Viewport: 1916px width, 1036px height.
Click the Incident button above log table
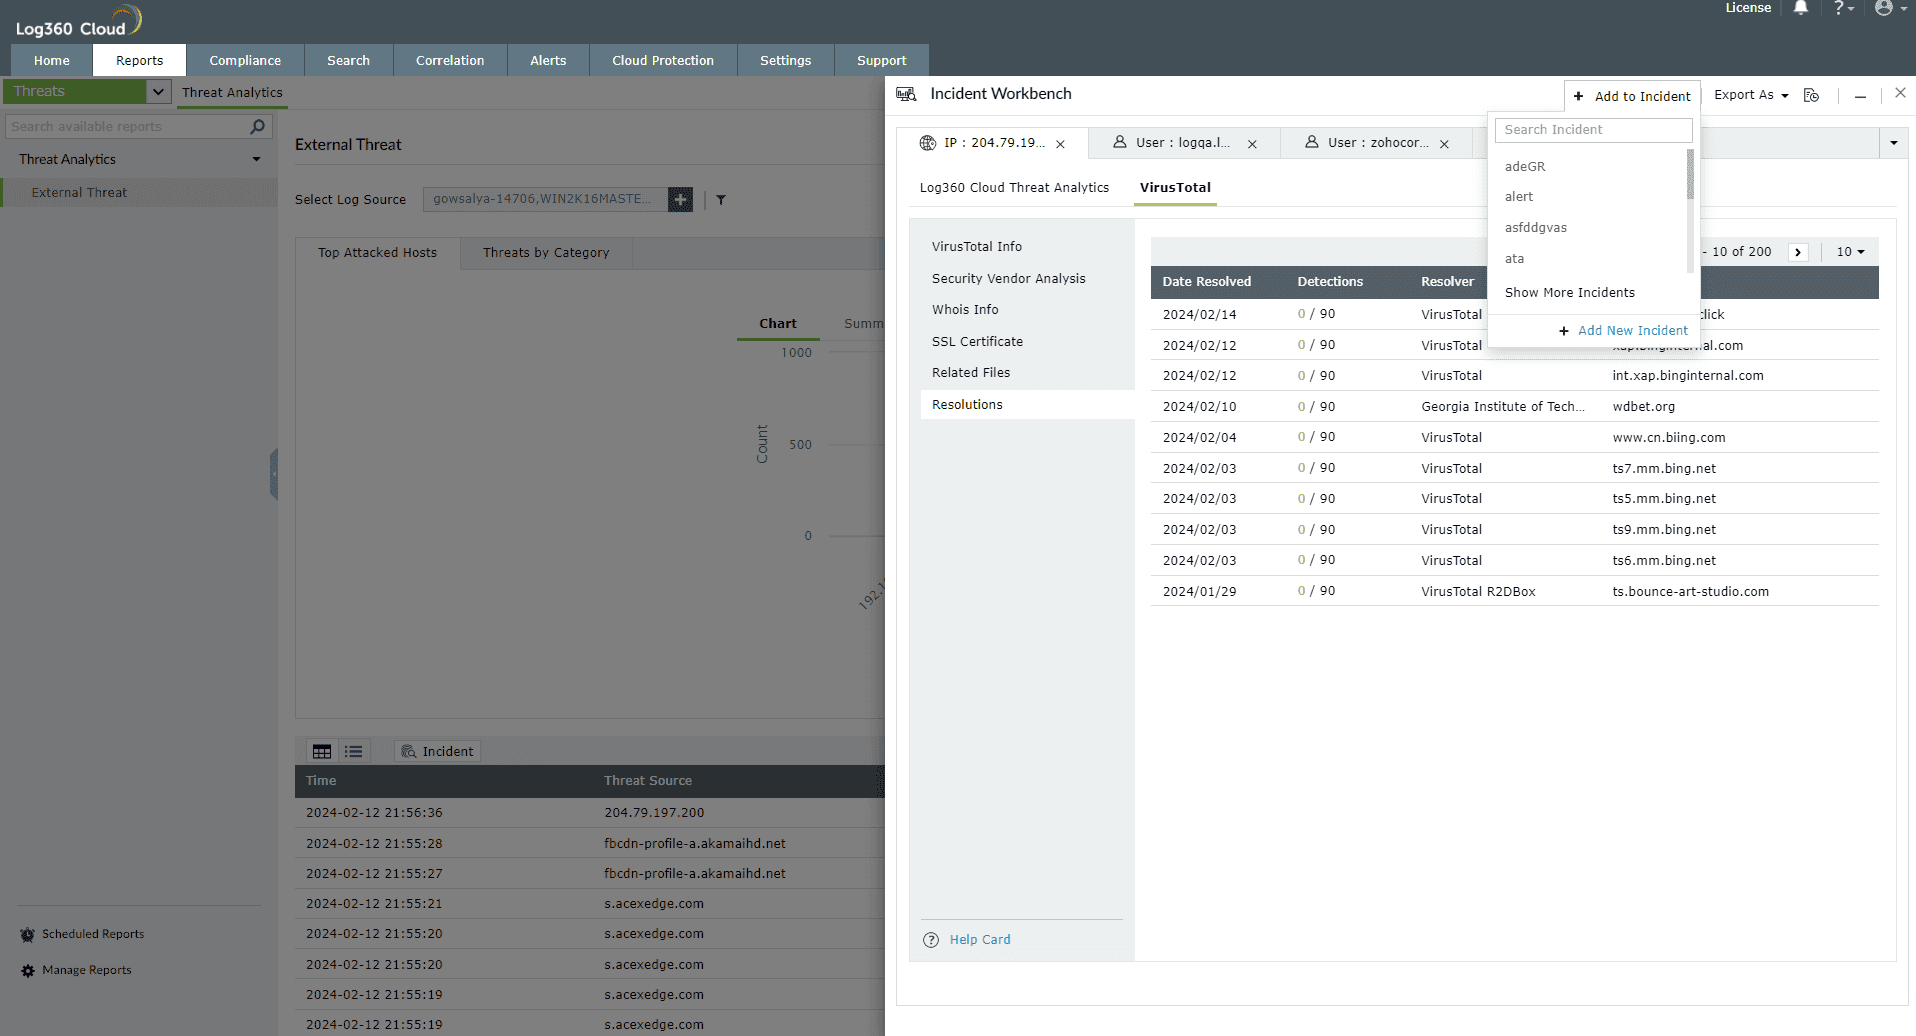[x=438, y=751]
